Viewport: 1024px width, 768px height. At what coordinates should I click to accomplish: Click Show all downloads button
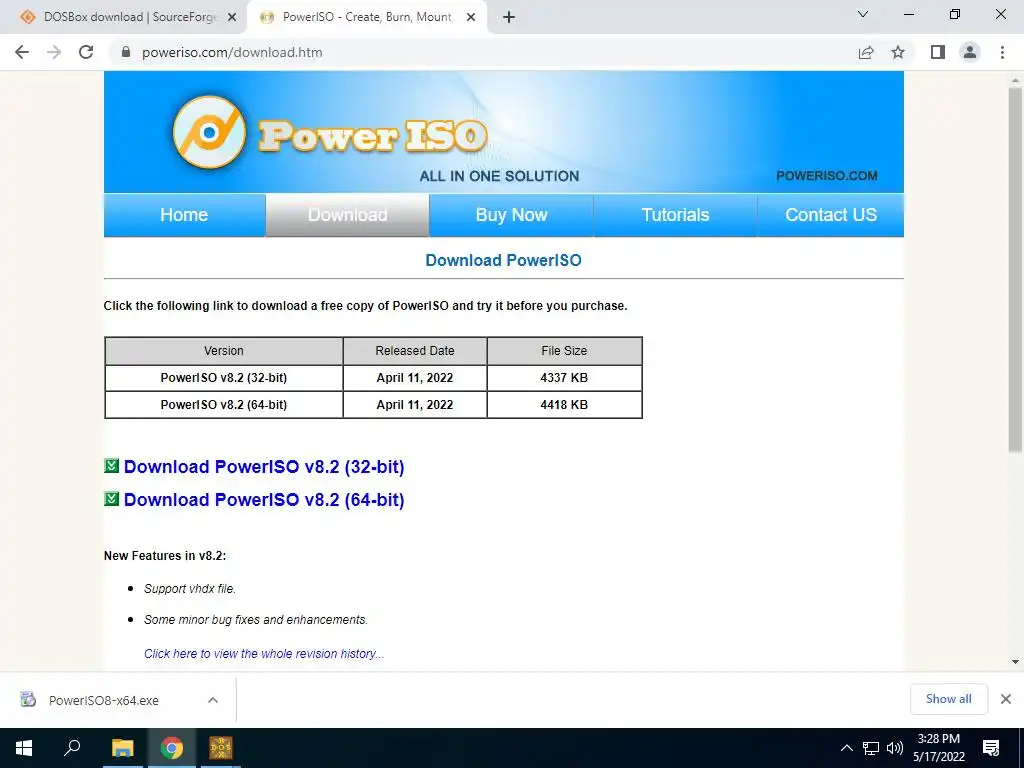[948, 699]
